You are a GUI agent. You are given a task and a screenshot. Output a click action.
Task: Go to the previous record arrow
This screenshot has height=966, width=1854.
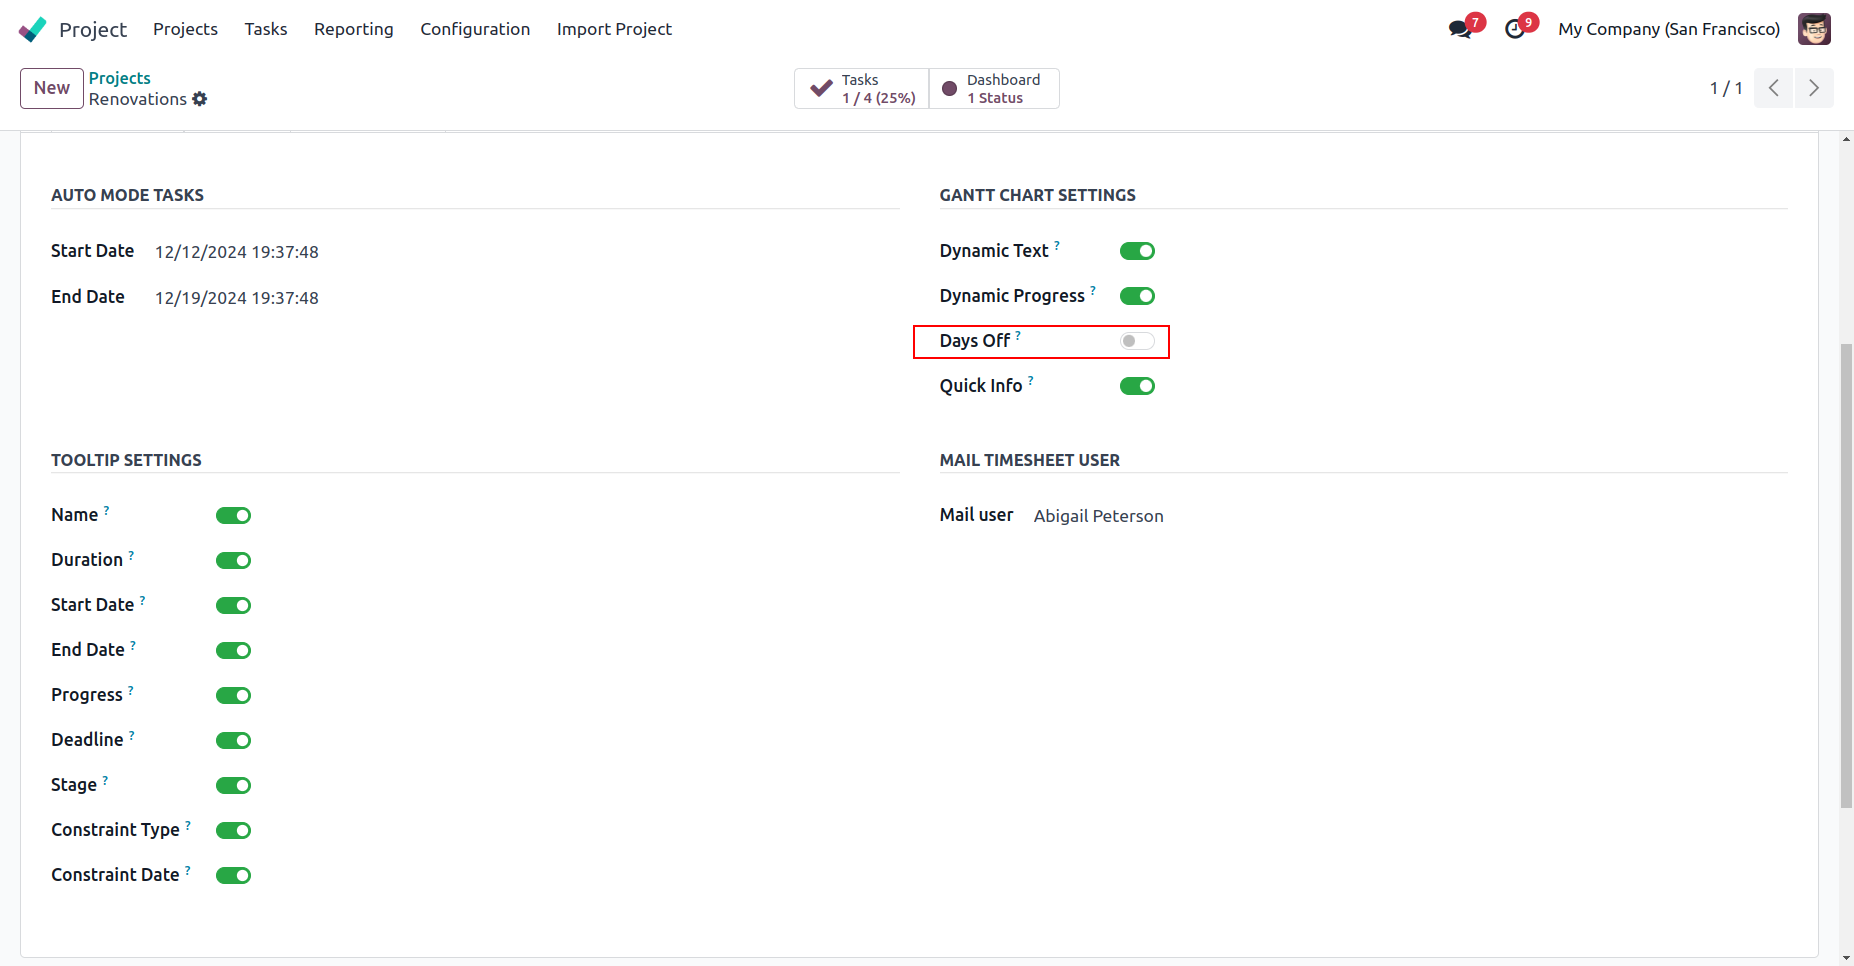coord(1773,88)
